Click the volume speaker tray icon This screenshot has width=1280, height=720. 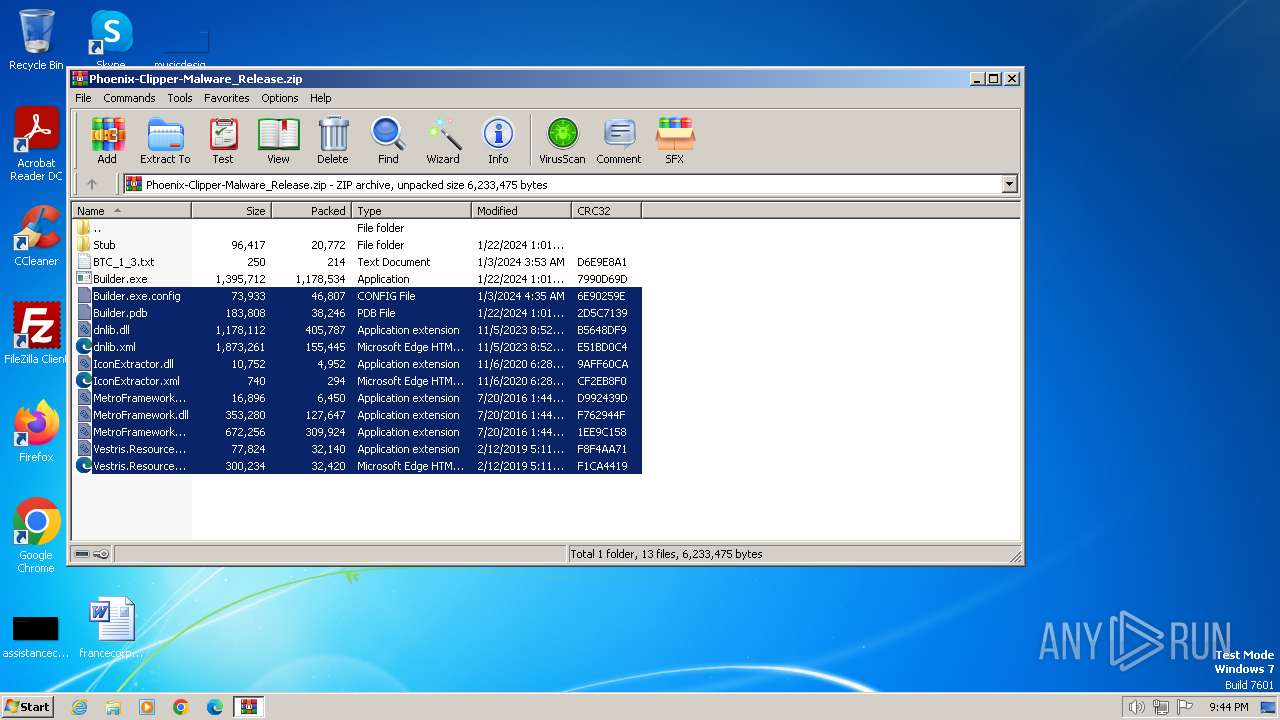click(1136, 707)
